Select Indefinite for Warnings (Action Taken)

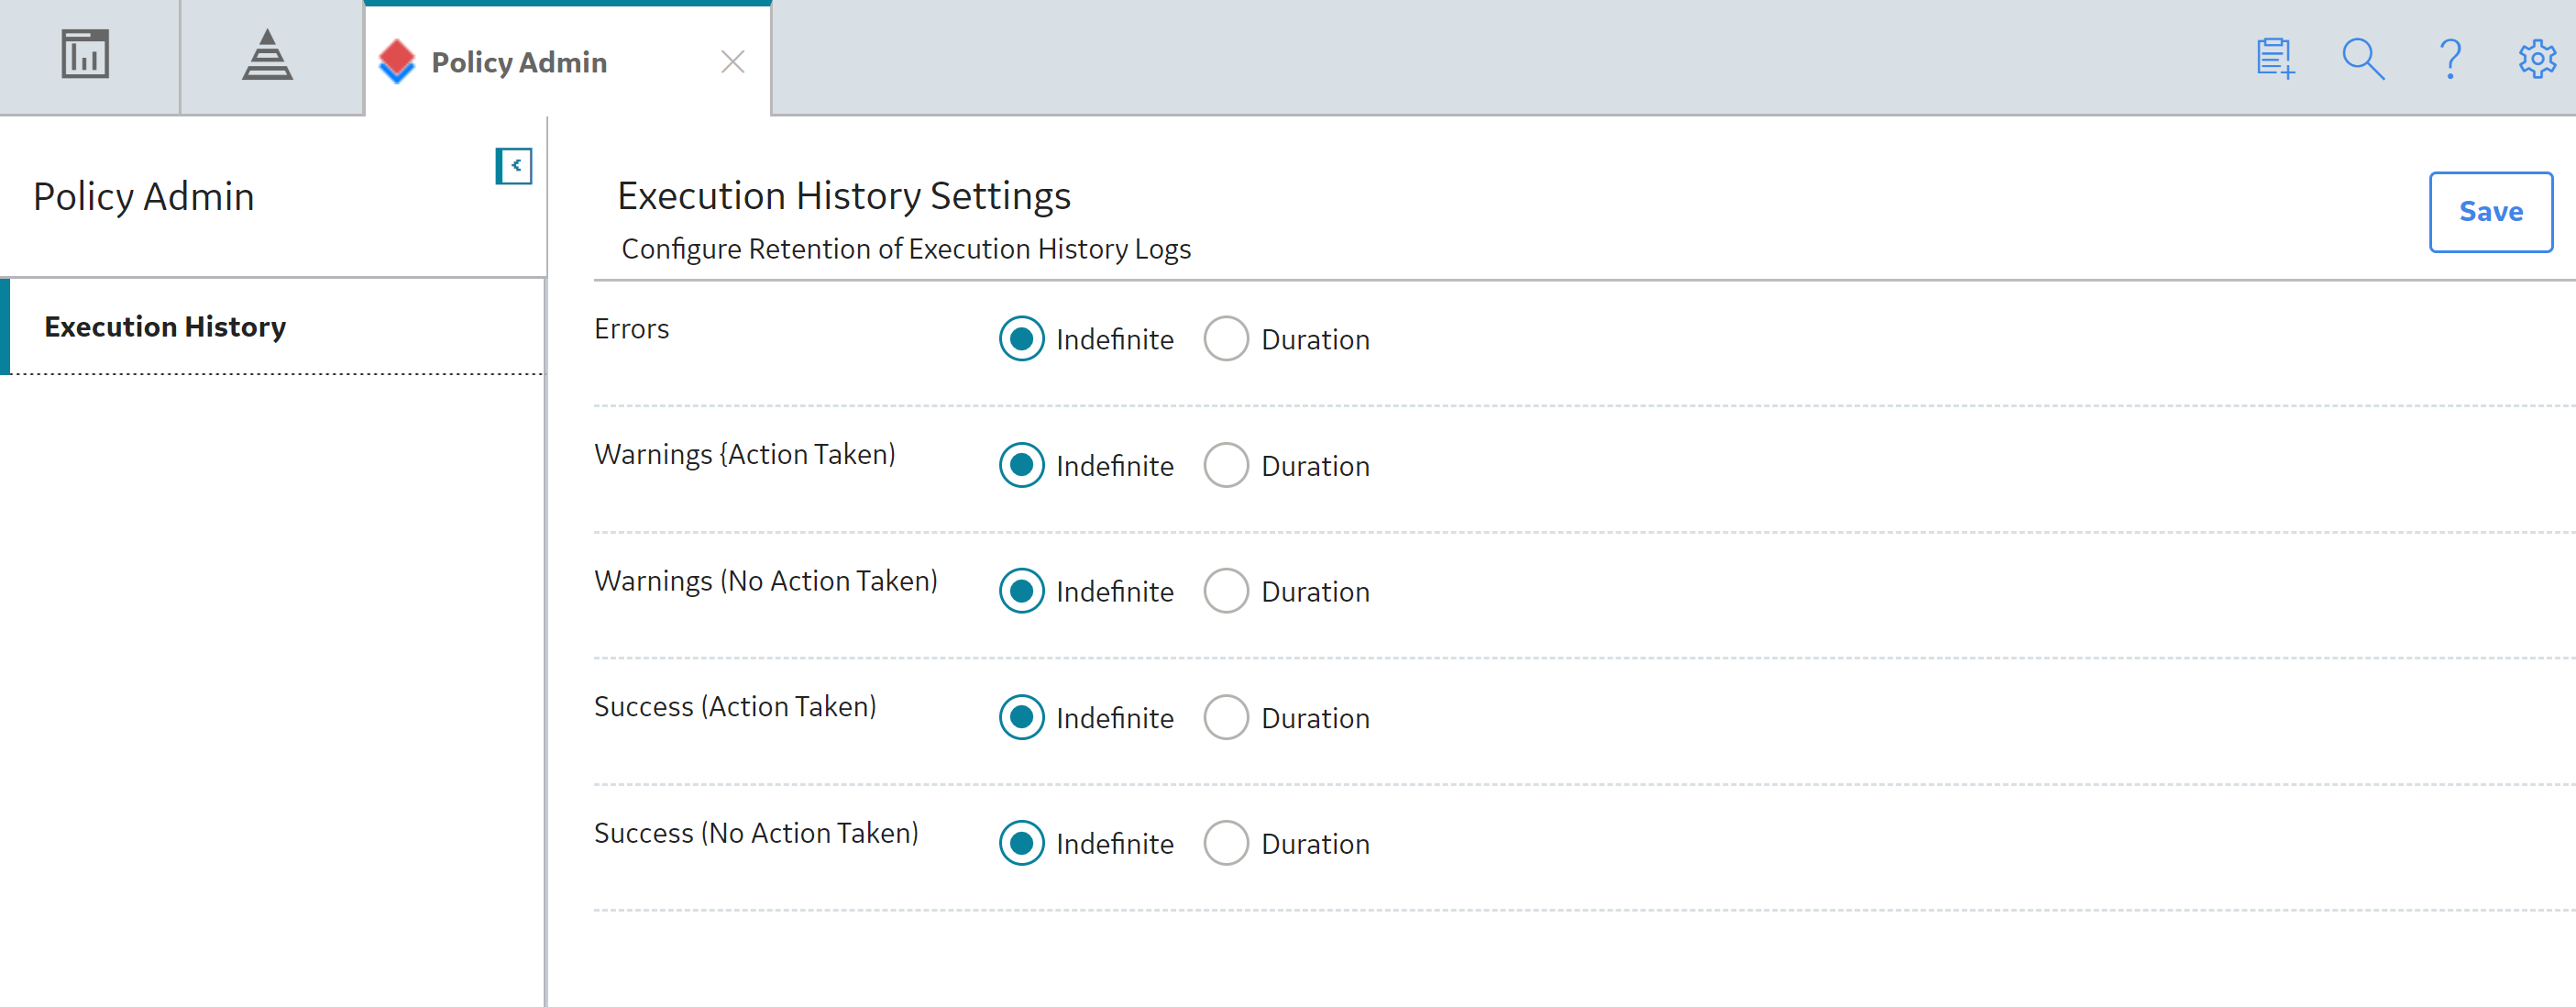(x=1021, y=465)
